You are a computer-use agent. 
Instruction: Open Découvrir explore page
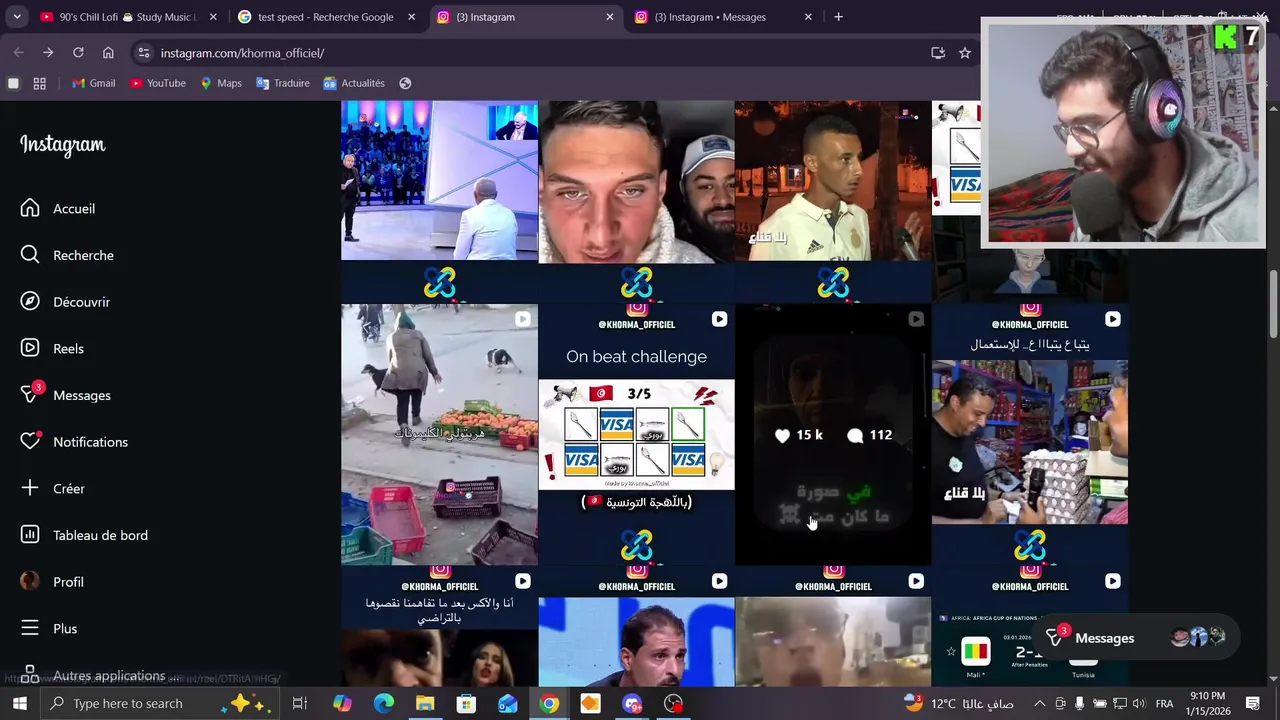pos(65,302)
